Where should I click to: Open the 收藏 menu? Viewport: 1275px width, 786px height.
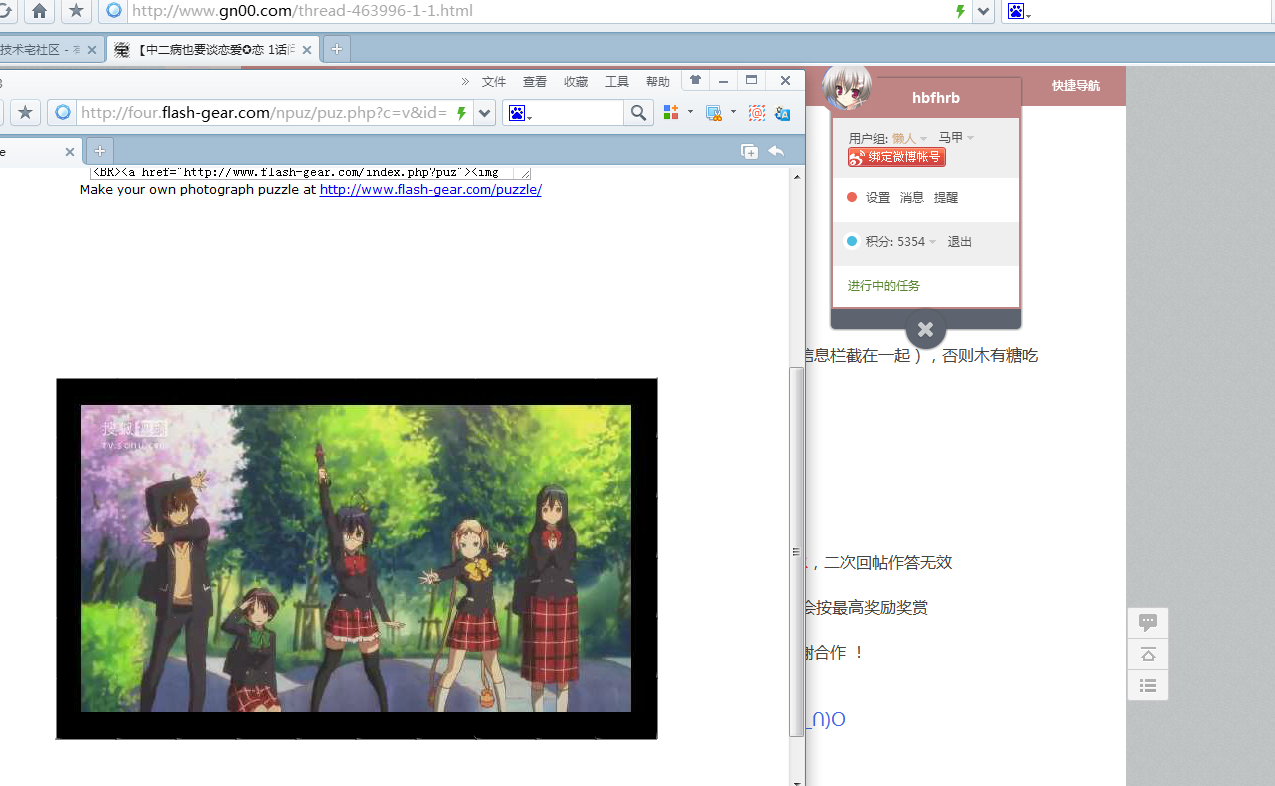pyautogui.click(x=576, y=82)
